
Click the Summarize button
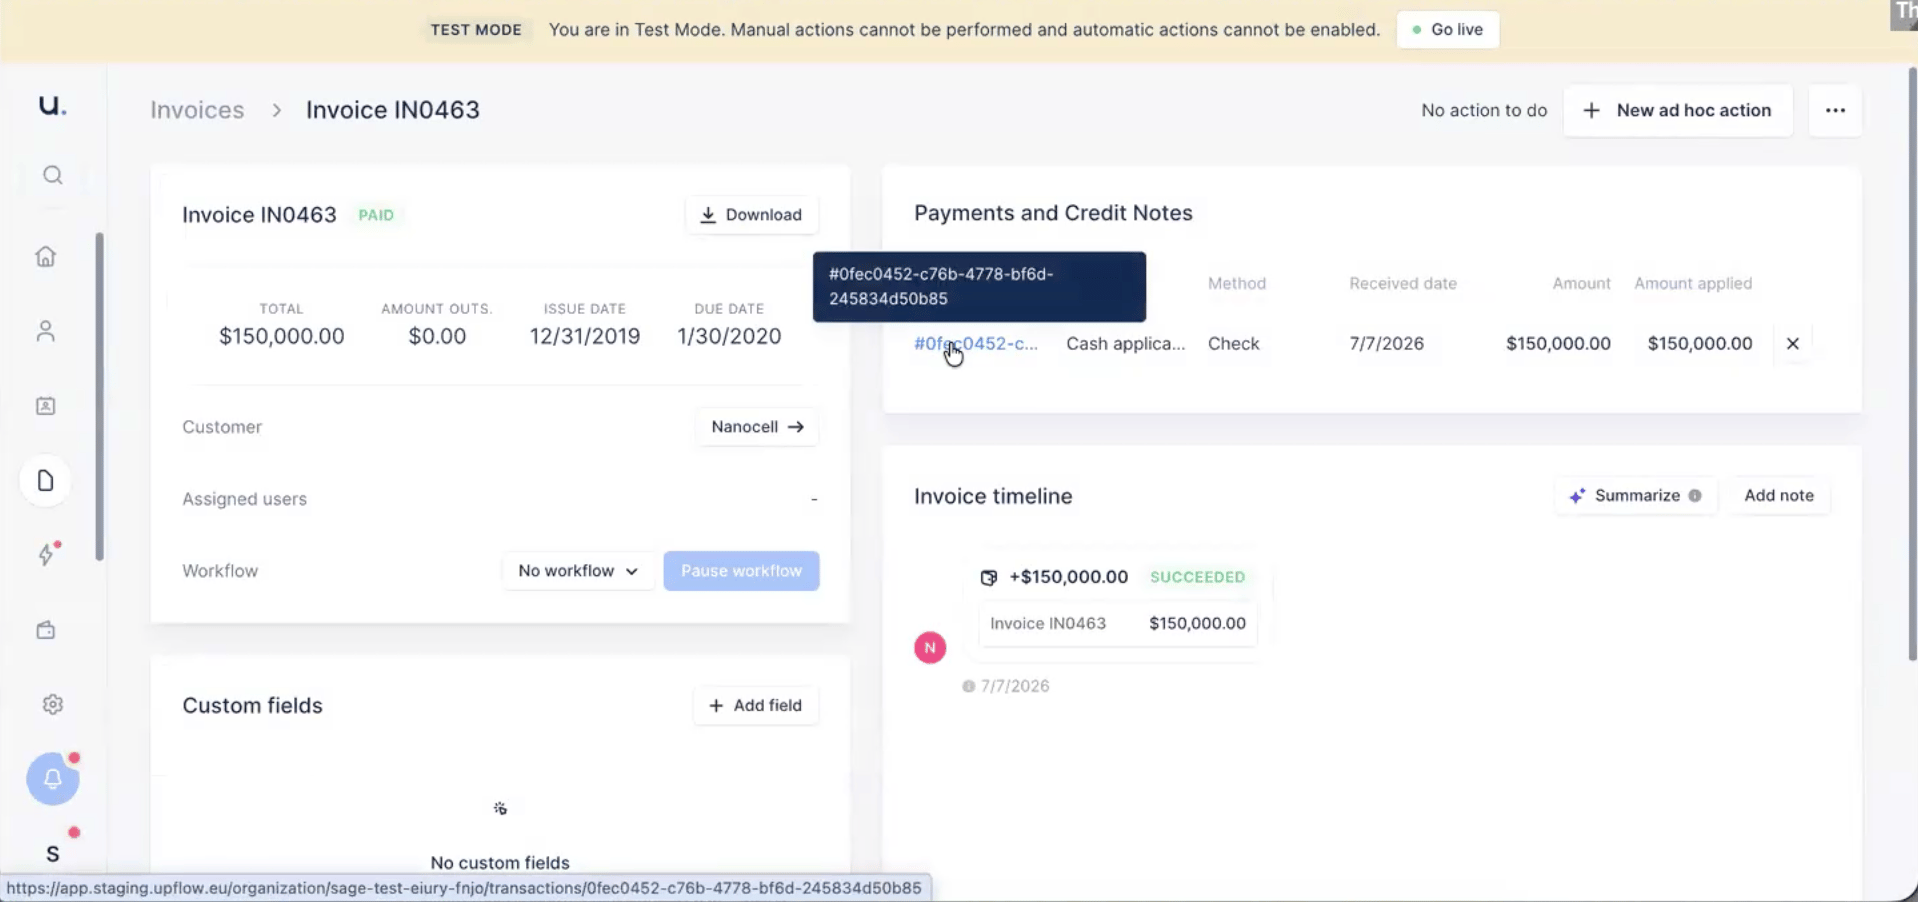click(1634, 495)
